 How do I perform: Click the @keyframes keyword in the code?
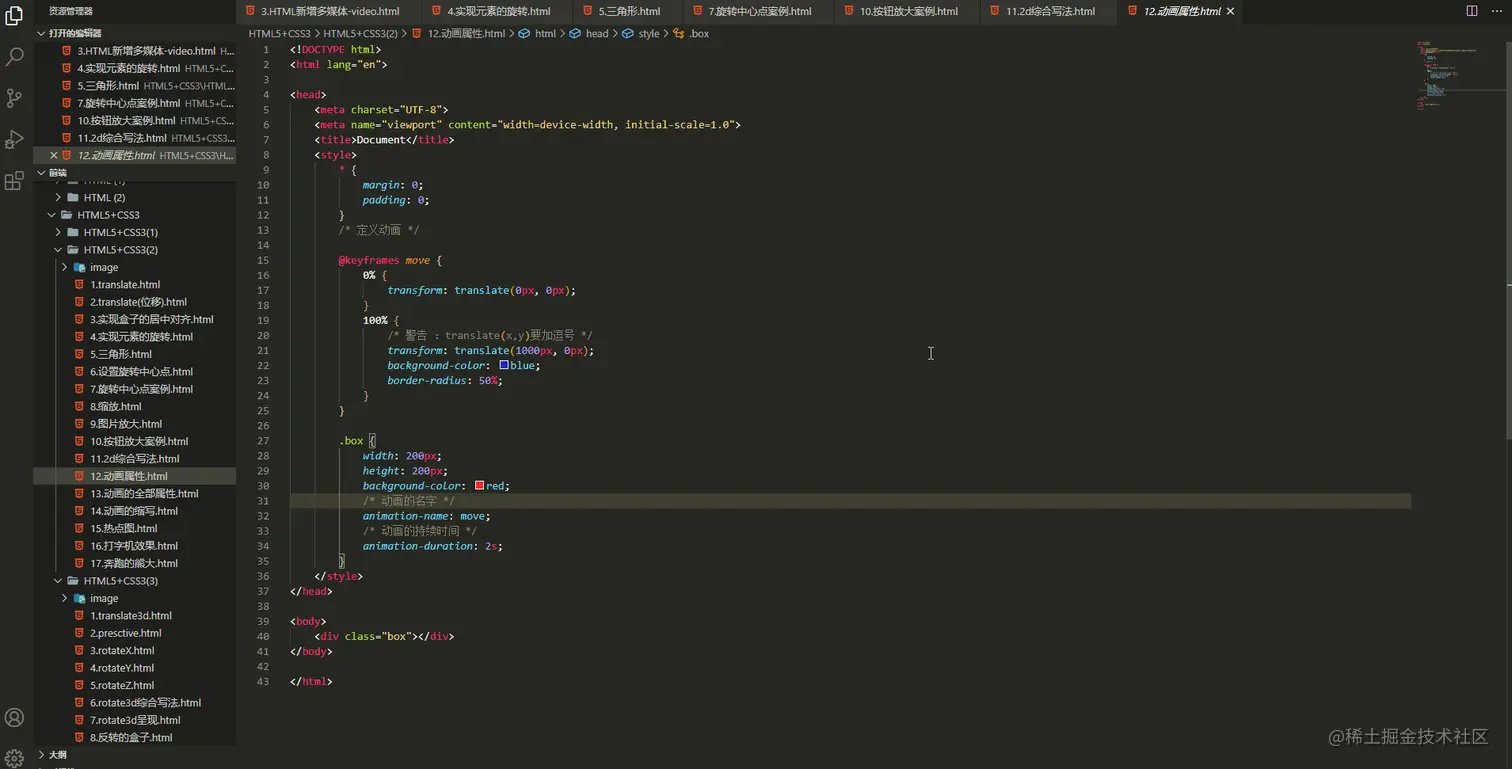point(369,260)
